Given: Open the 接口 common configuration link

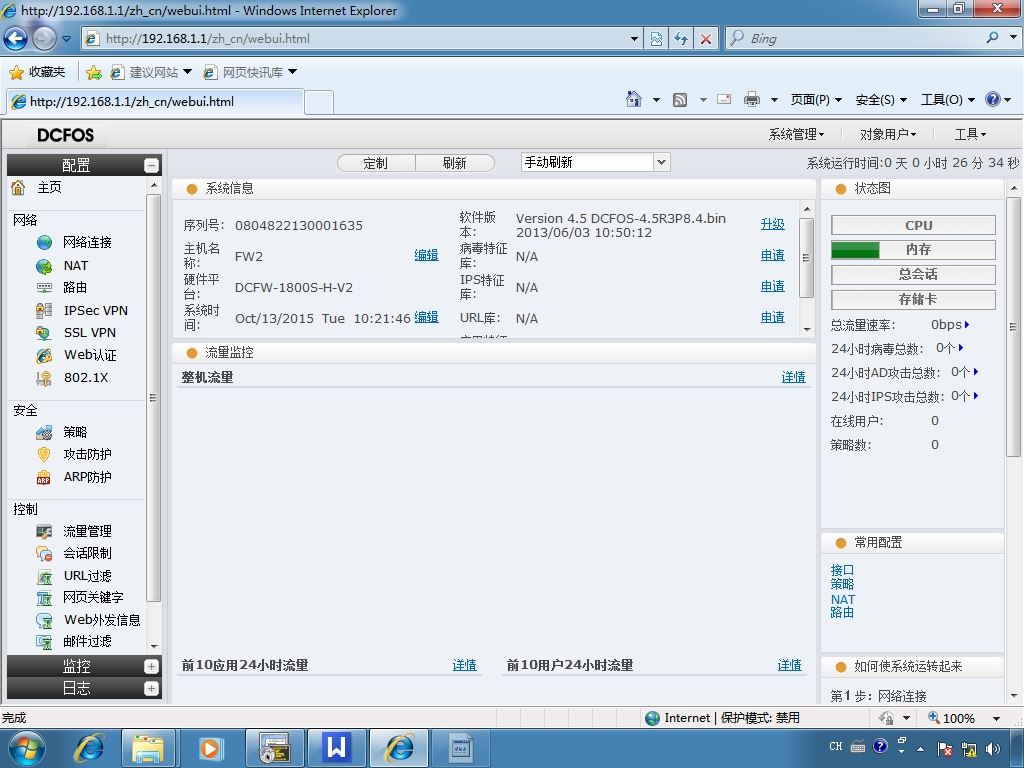Looking at the screenshot, I should pyautogui.click(x=842, y=570).
